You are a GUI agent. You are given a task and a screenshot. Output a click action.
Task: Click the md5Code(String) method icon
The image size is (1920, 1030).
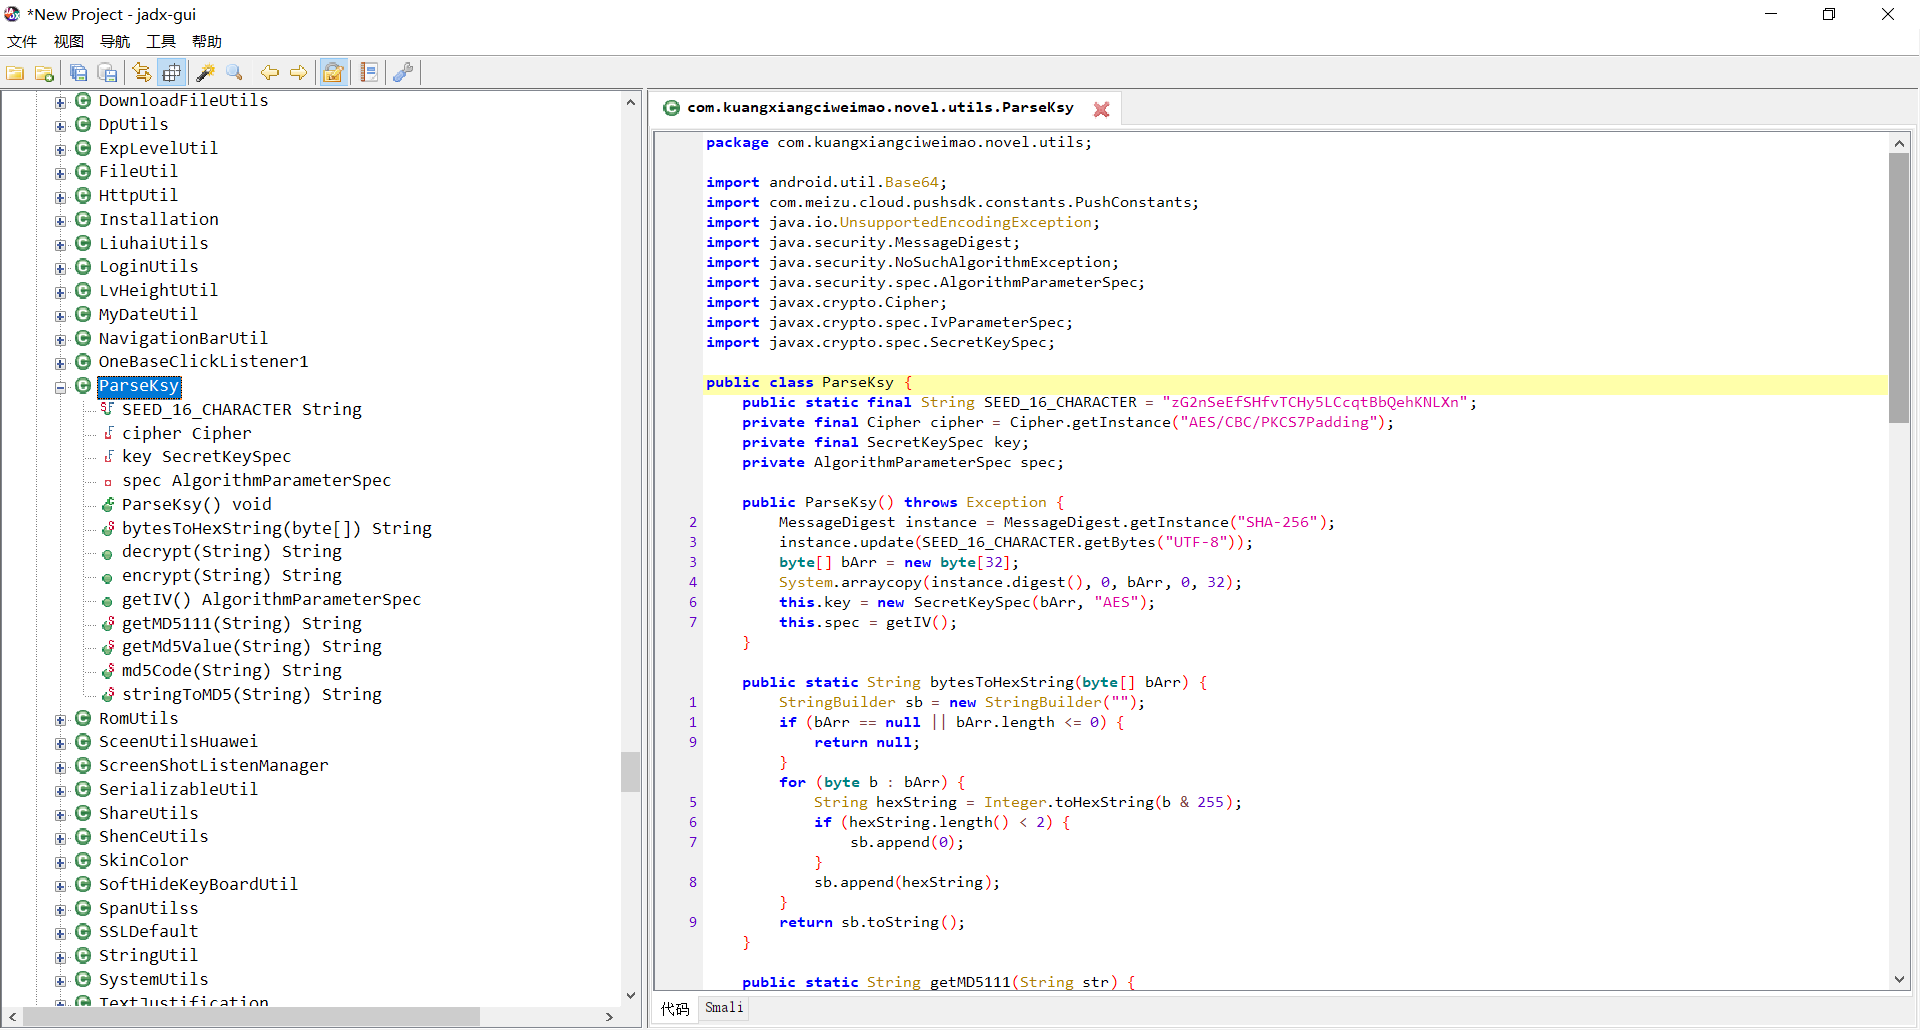107,670
